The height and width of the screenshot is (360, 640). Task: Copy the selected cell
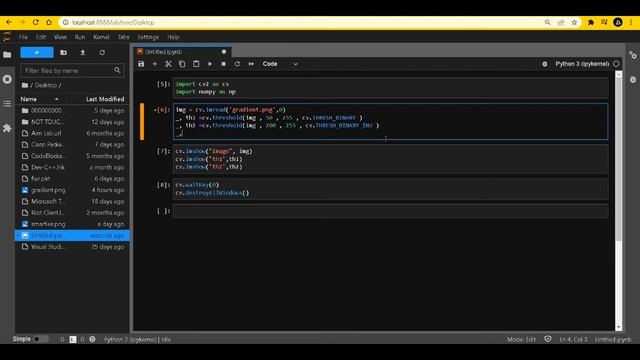click(182, 64)
